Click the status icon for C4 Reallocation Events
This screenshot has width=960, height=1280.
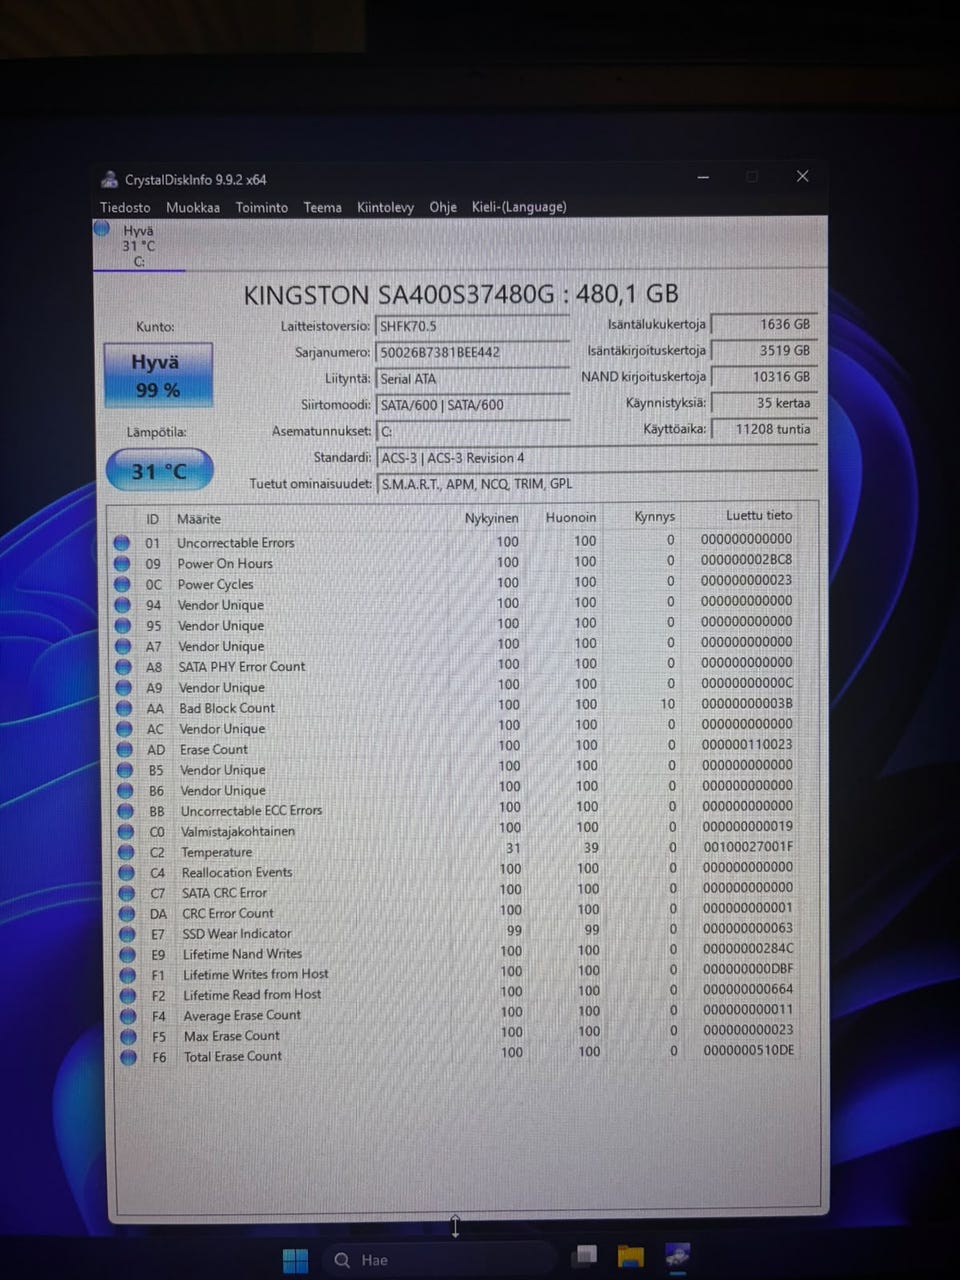click(126, 873)
